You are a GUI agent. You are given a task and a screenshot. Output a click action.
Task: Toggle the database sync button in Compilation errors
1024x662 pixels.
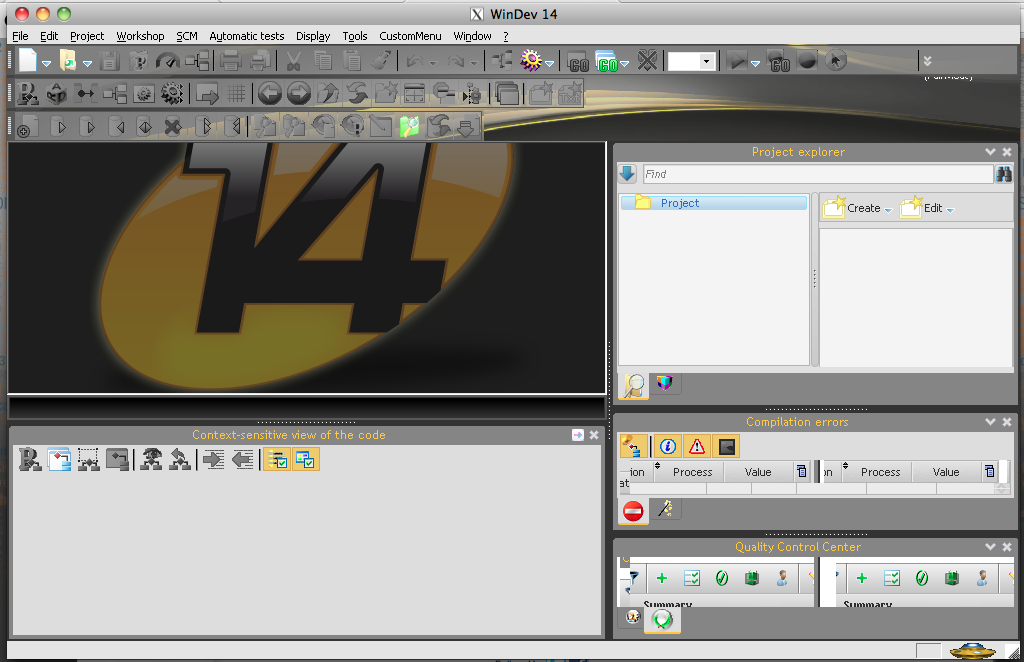point(633,447)
